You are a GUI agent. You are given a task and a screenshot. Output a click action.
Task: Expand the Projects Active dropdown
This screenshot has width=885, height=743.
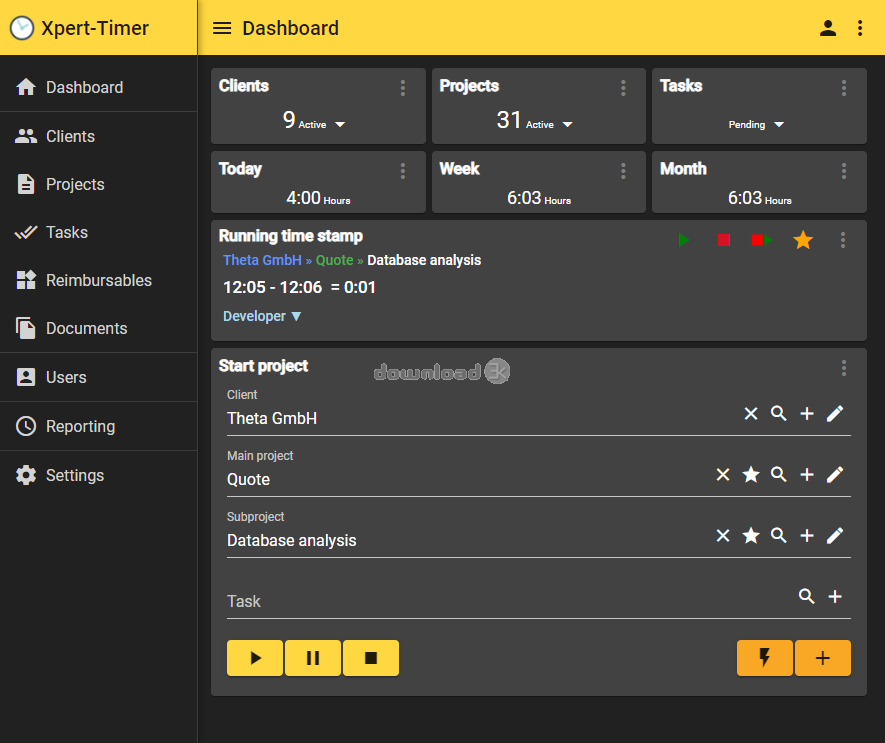tap(568, 125)
